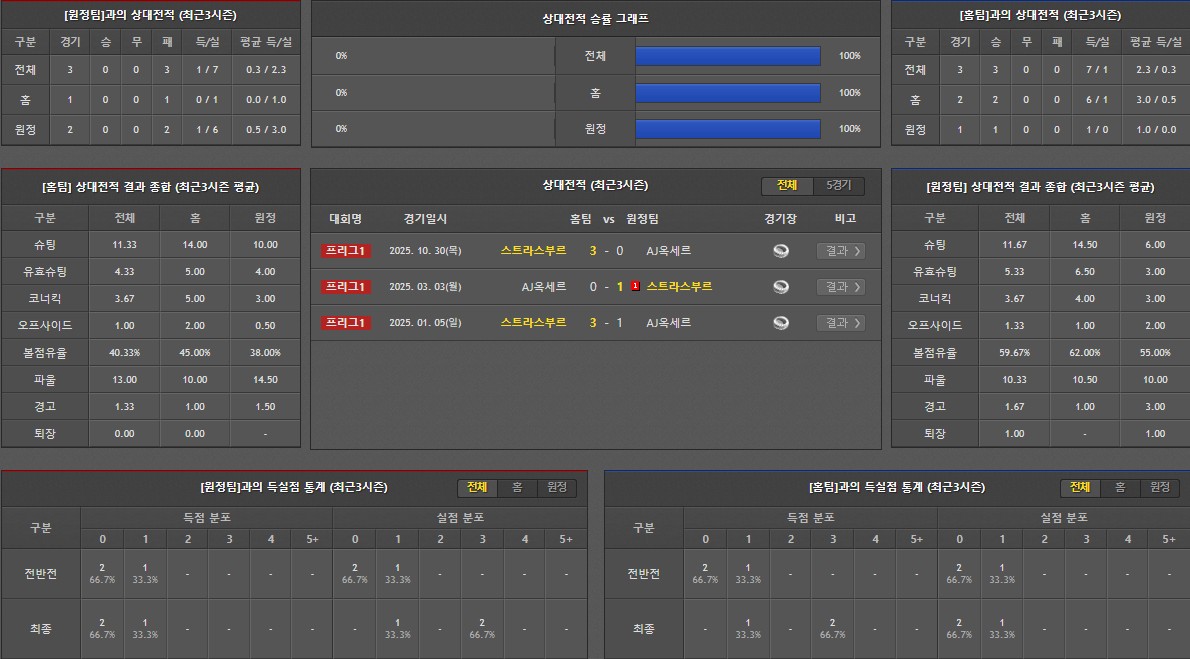
Task: Select 원정 in the 원정팀 득실점 통계 panel
Action: click(x=557, y=487)
